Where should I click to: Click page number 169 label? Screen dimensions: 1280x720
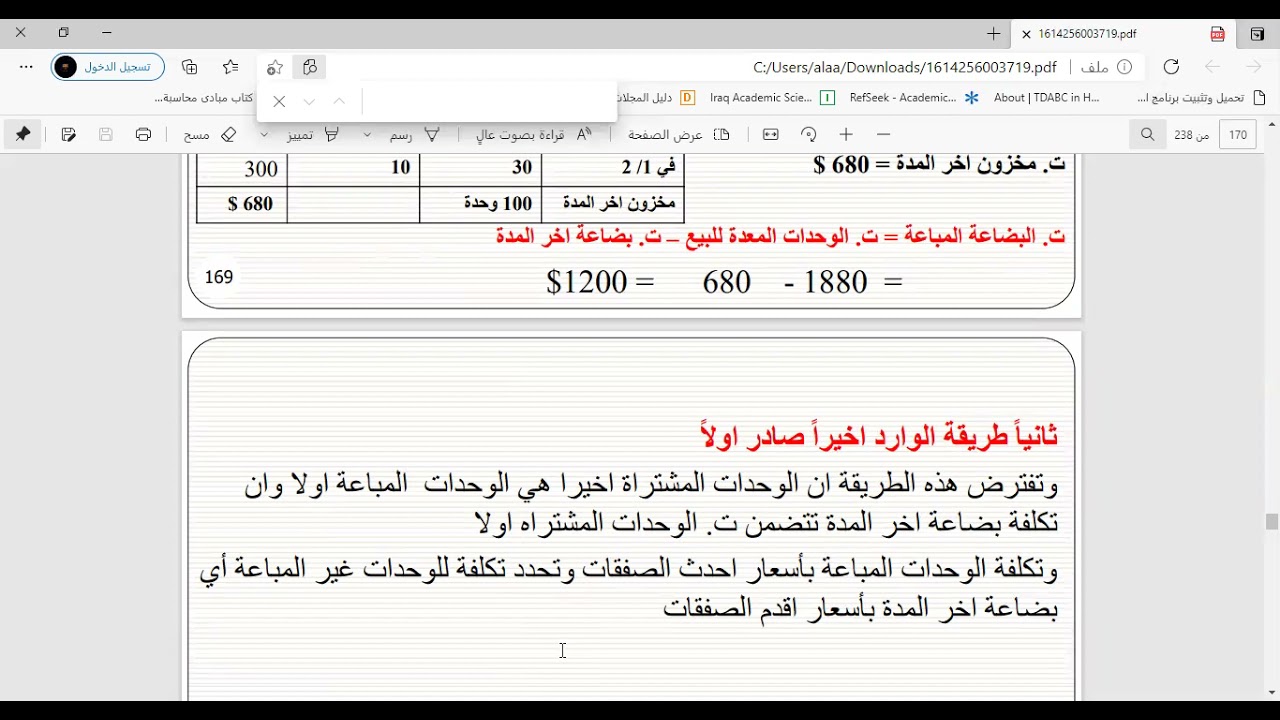[219, 277]
